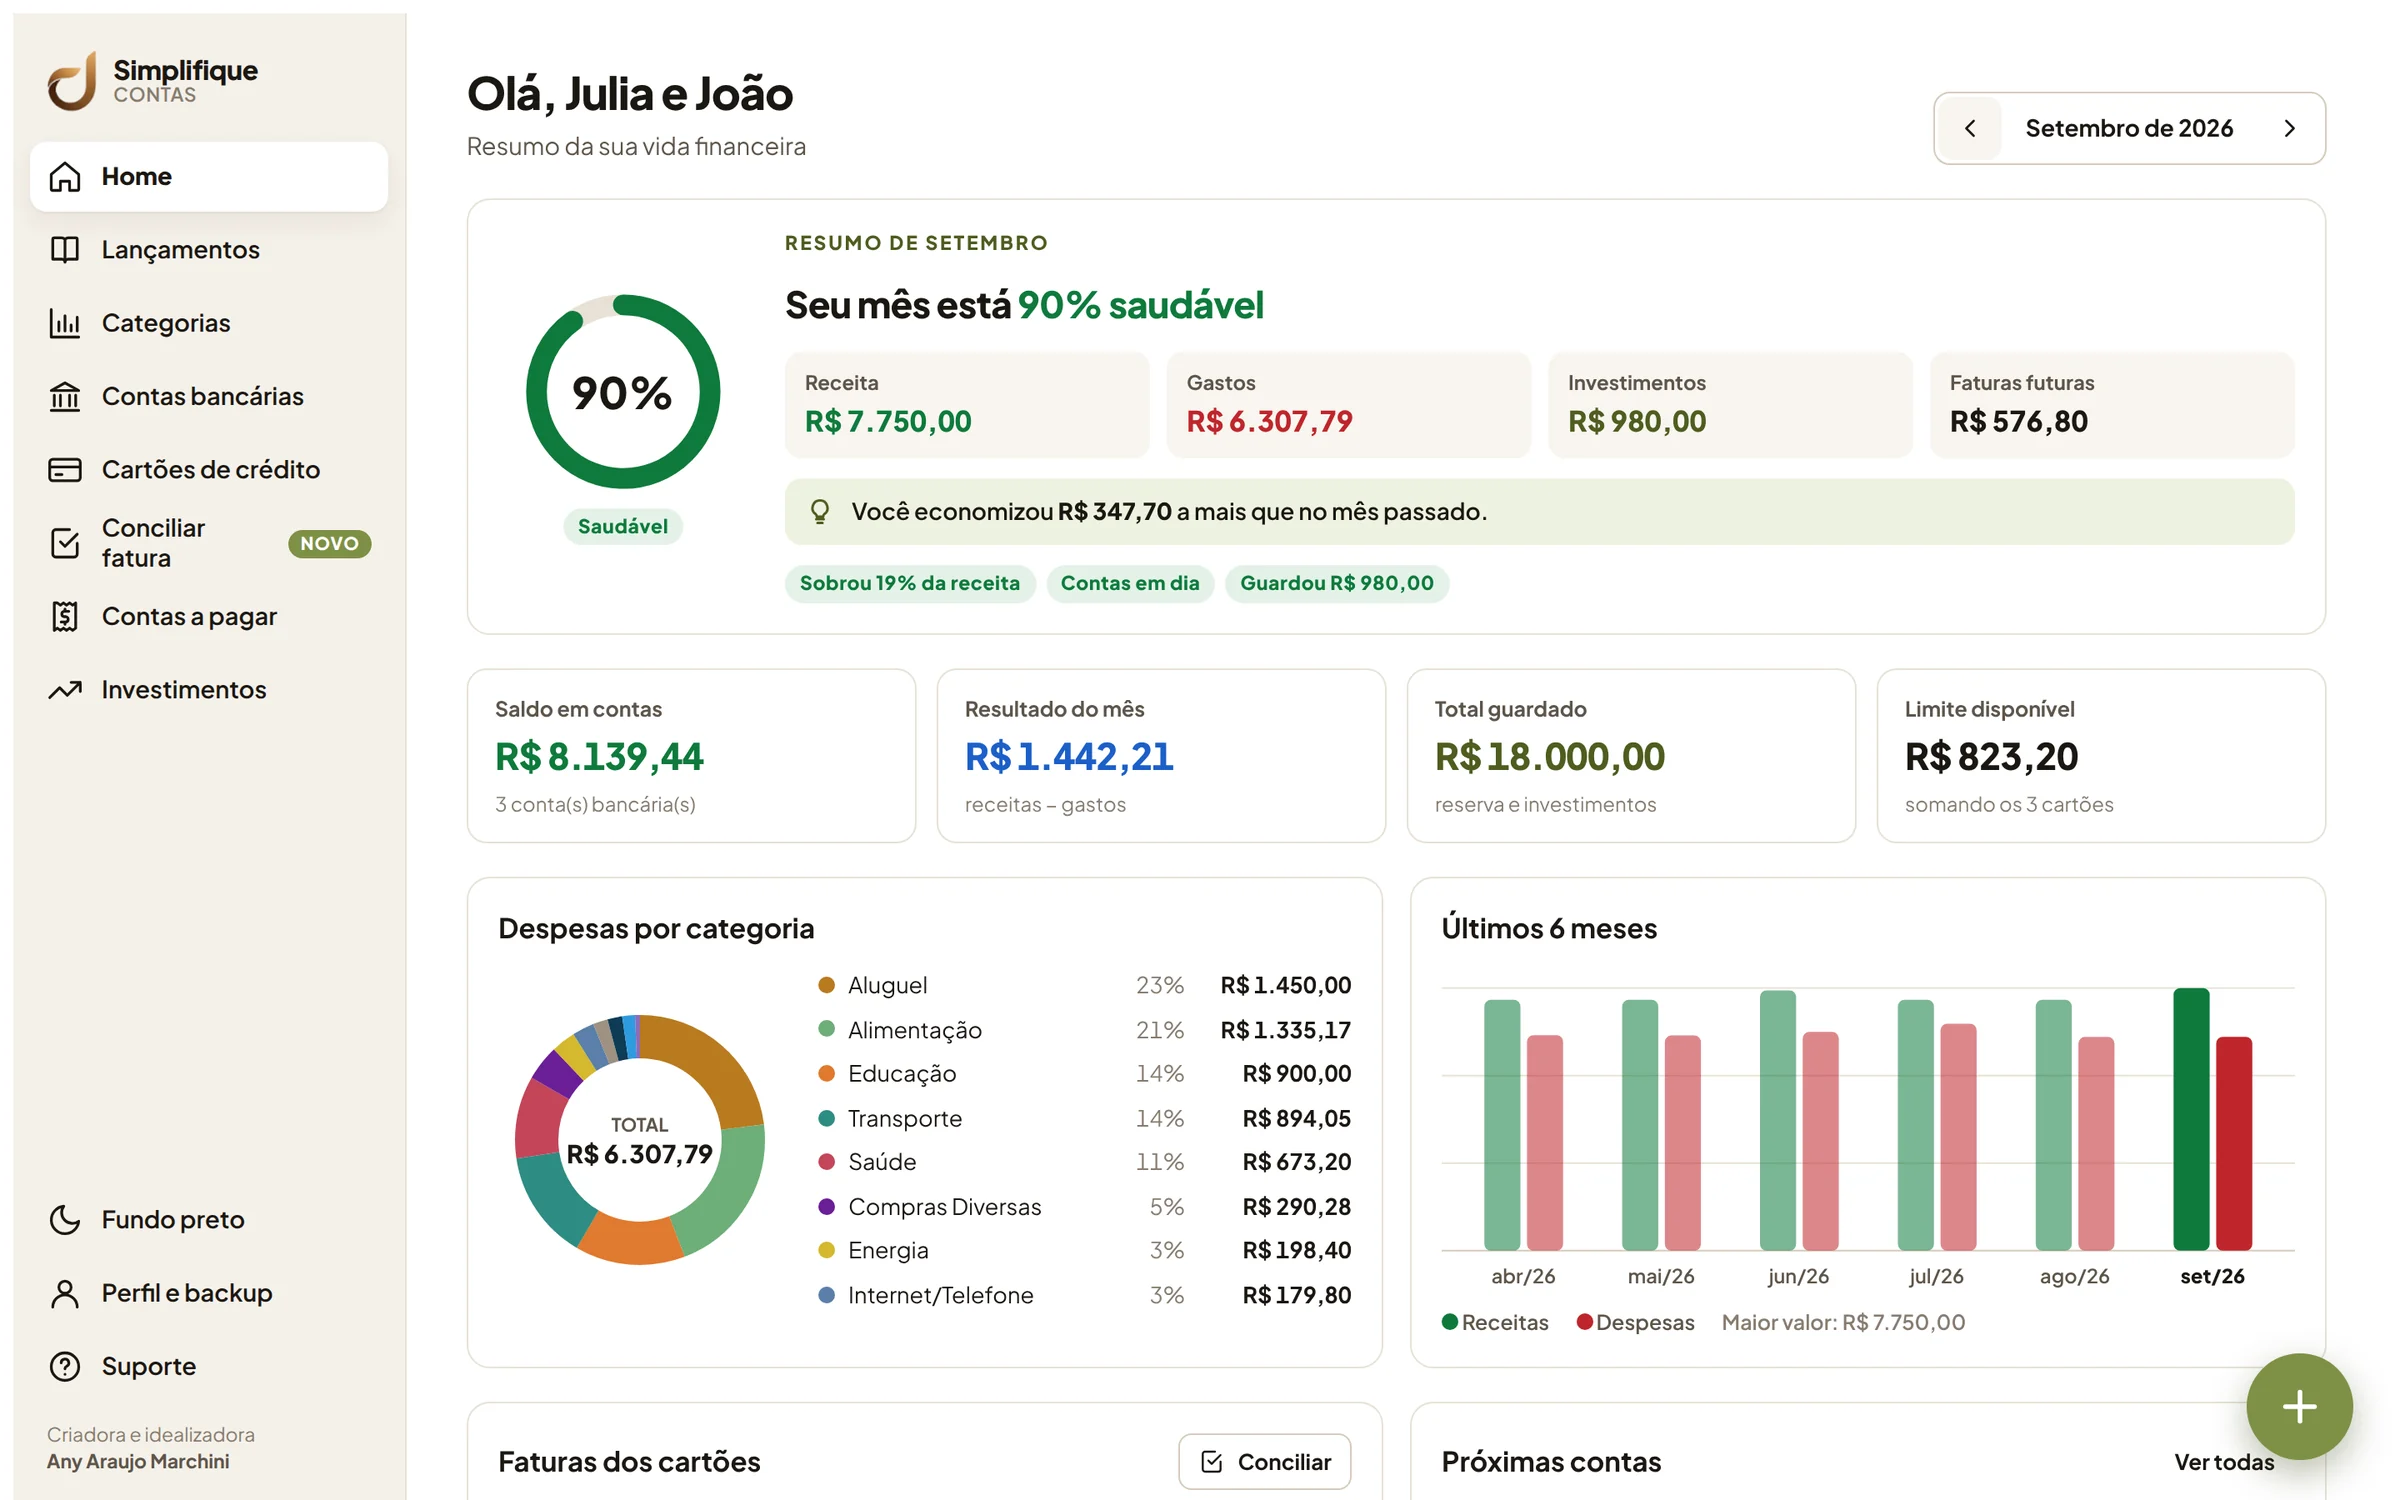This screenshot has width=2400, height=1500.
Task: Click the Investimentos trending arrow icon
Action: click(x=65, y=690)
